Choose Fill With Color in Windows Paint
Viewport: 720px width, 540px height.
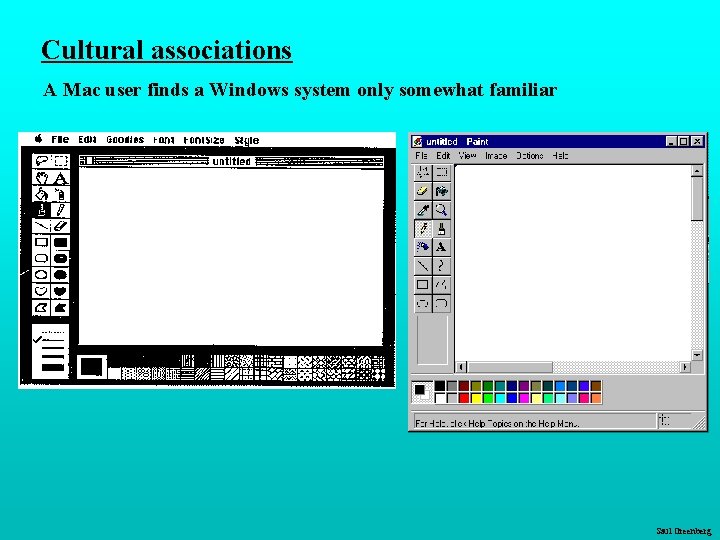pyautogui.click(x=442, y=191)
